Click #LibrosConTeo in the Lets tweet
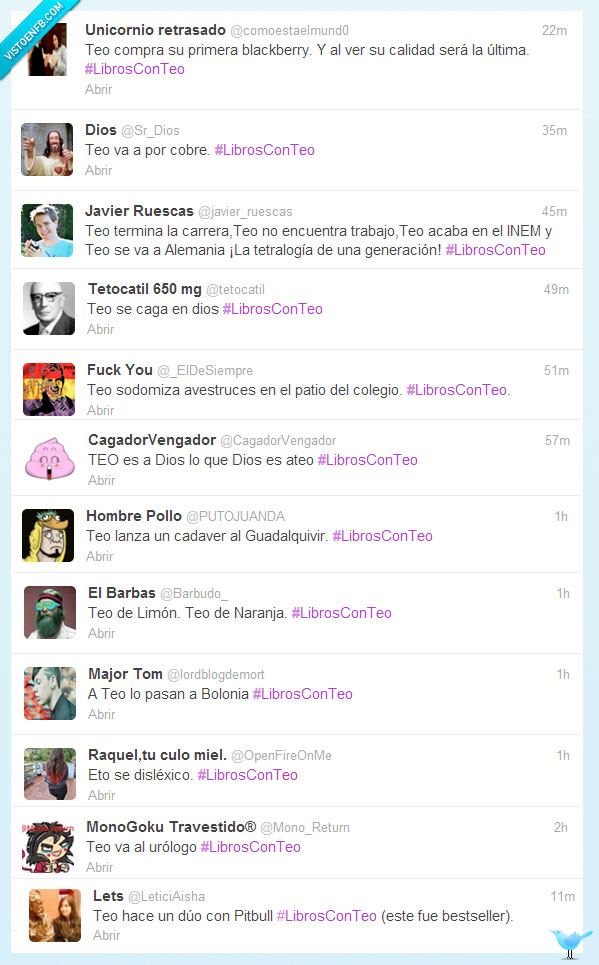The height and width of the screenshot is (965, 599). pyautogui.click(x=326, y=916)
